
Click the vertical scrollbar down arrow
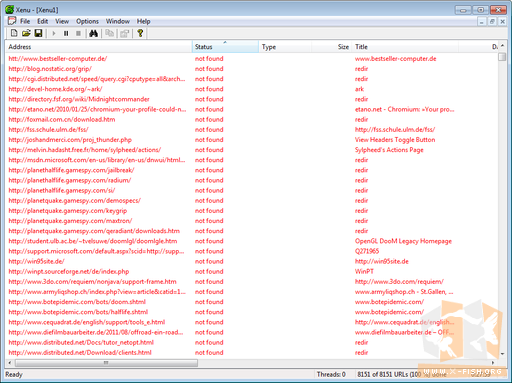click(x=502, y=354)
